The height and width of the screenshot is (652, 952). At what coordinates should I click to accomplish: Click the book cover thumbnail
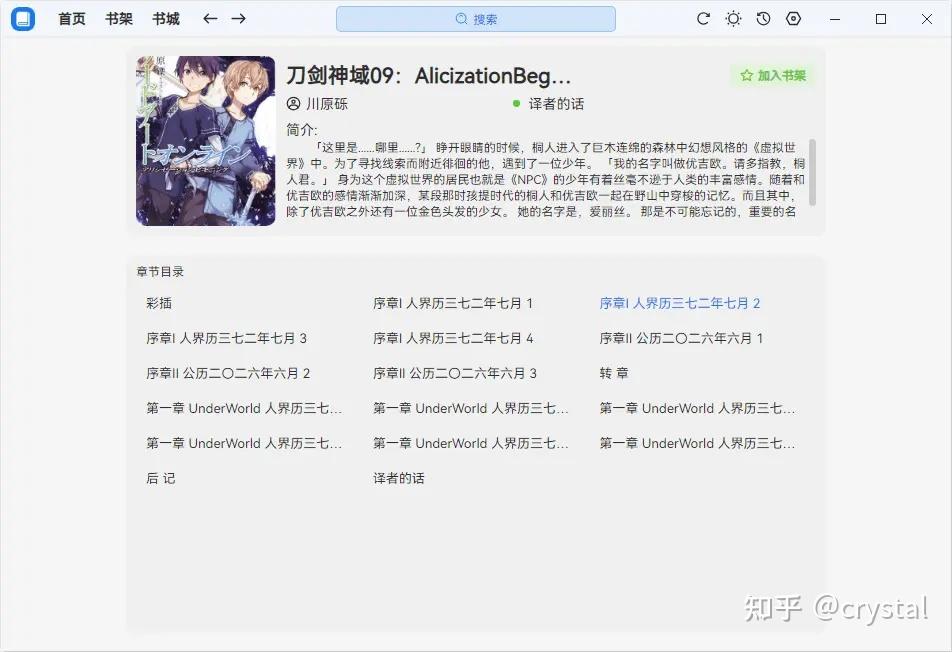tap(205, 140)
